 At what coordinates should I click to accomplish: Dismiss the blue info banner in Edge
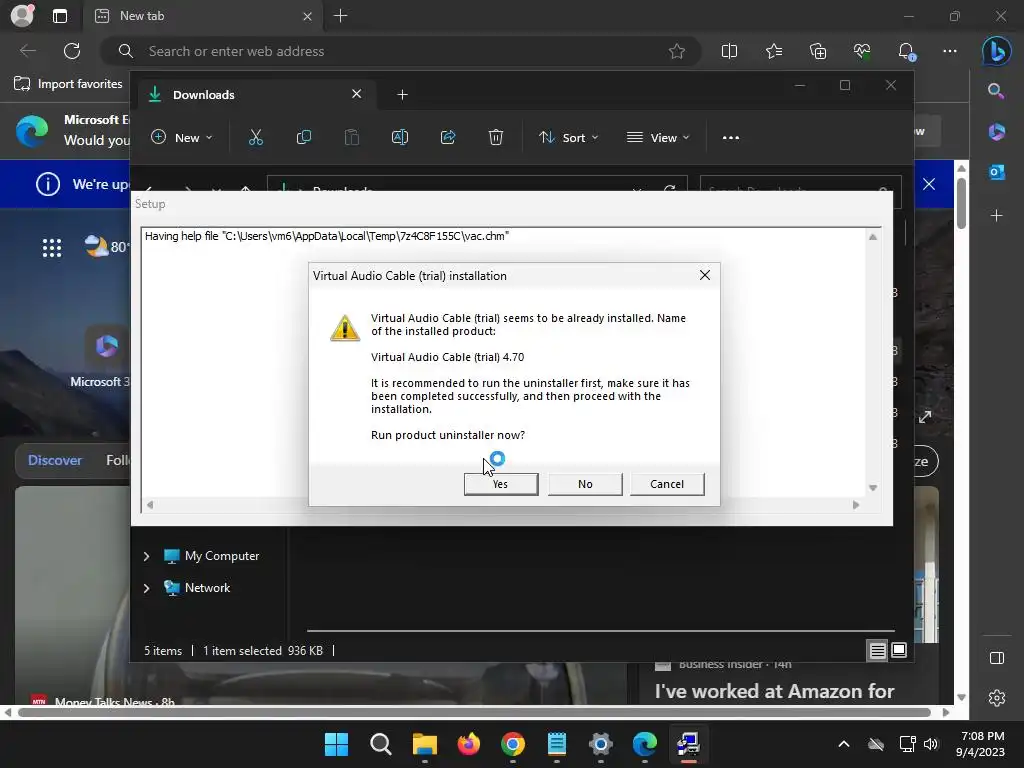coord(929,184)
